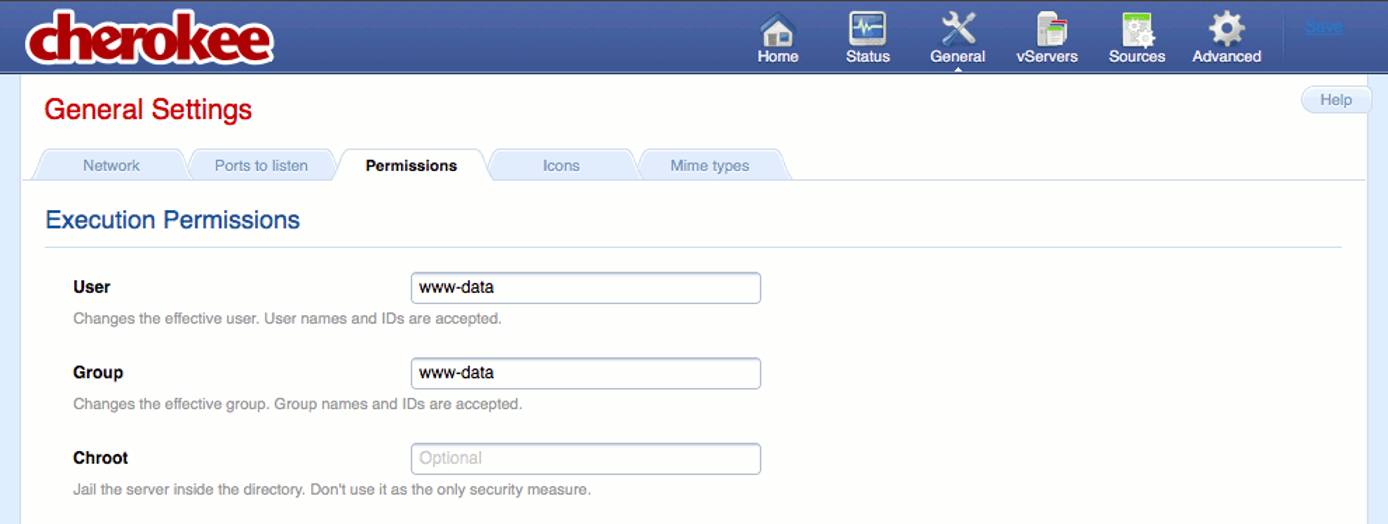Open the Mime types tab

coord(709,166)
